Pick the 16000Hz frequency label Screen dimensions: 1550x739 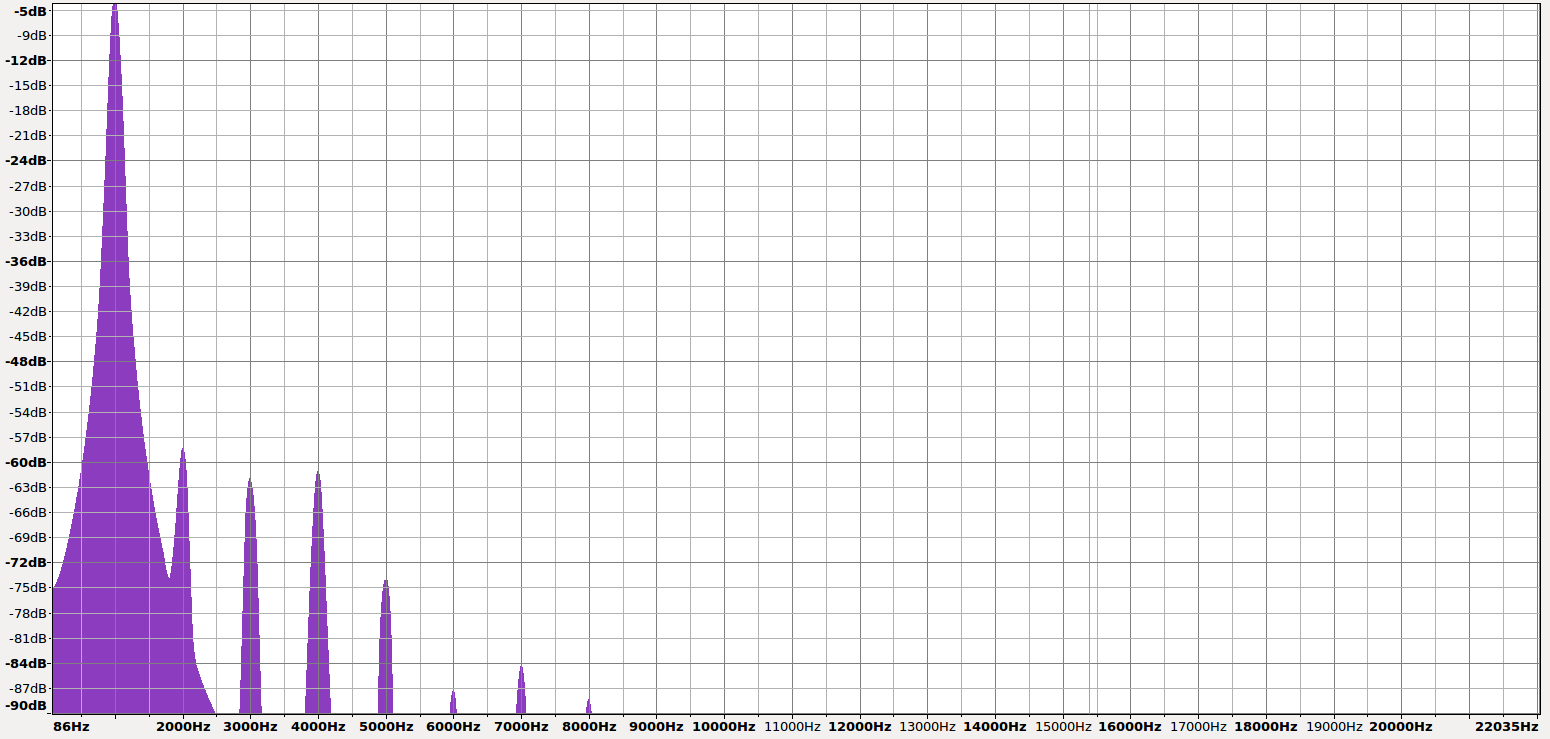1129,726
